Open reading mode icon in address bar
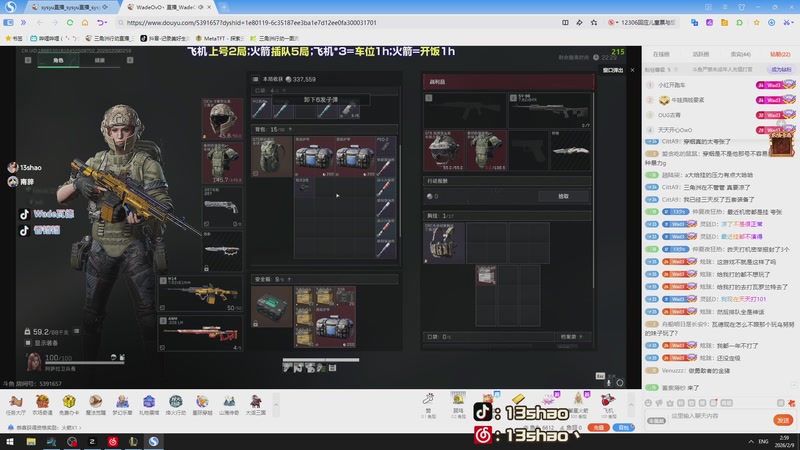This screenshot has width=800, height=450. [565, 22]
